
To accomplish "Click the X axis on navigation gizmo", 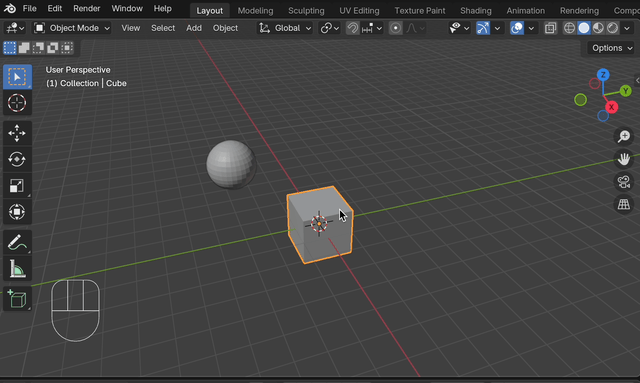I will (x=611, y=107).
